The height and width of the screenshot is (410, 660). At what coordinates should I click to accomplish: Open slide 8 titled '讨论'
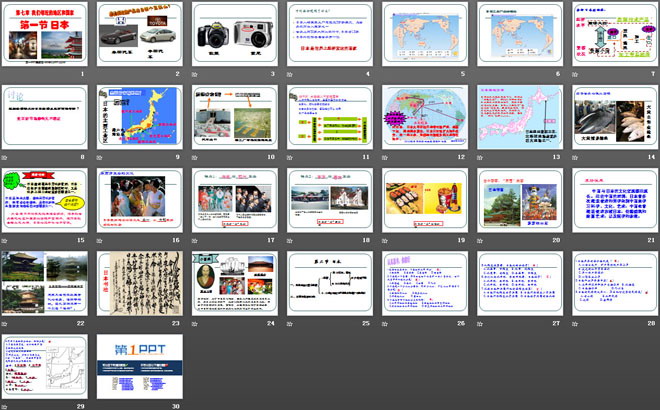pyautogui.click(x=44, y=116)
